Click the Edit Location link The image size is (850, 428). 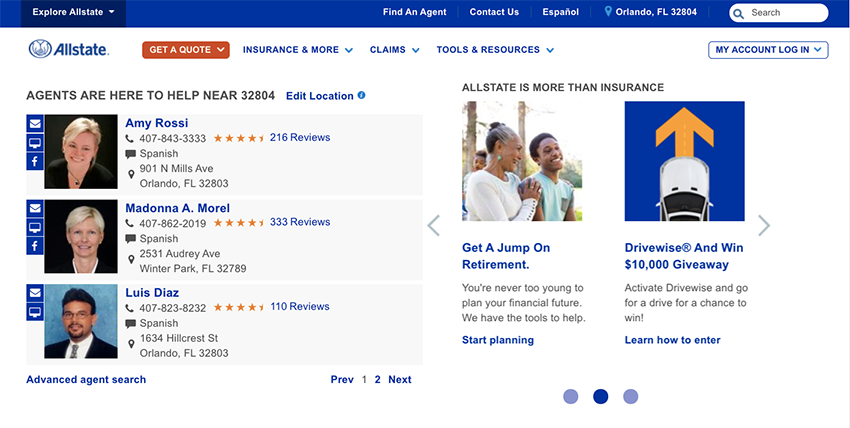point(320,96)
